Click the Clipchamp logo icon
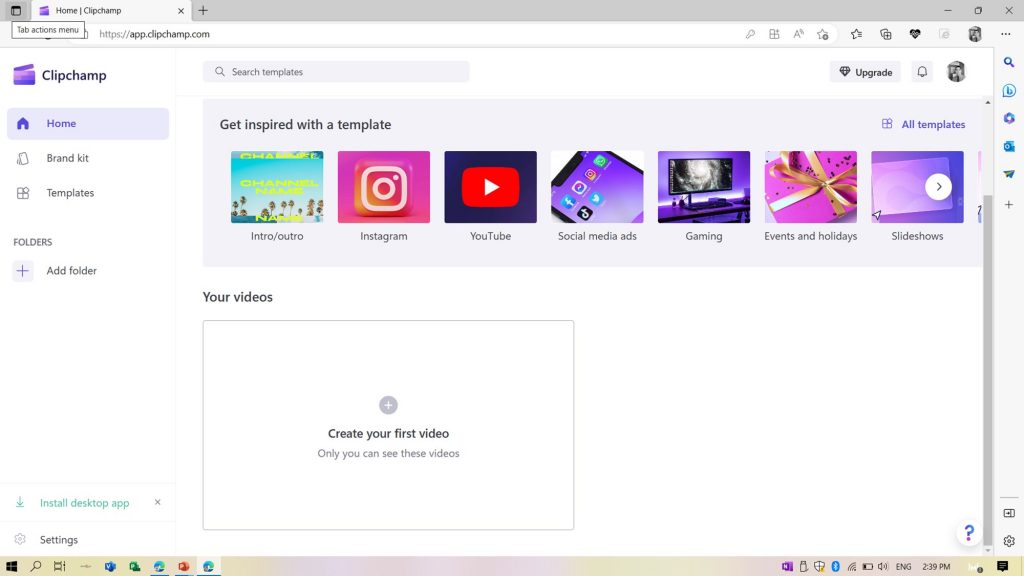Screen dimensions: 1024x576 [x=24, y=75]
